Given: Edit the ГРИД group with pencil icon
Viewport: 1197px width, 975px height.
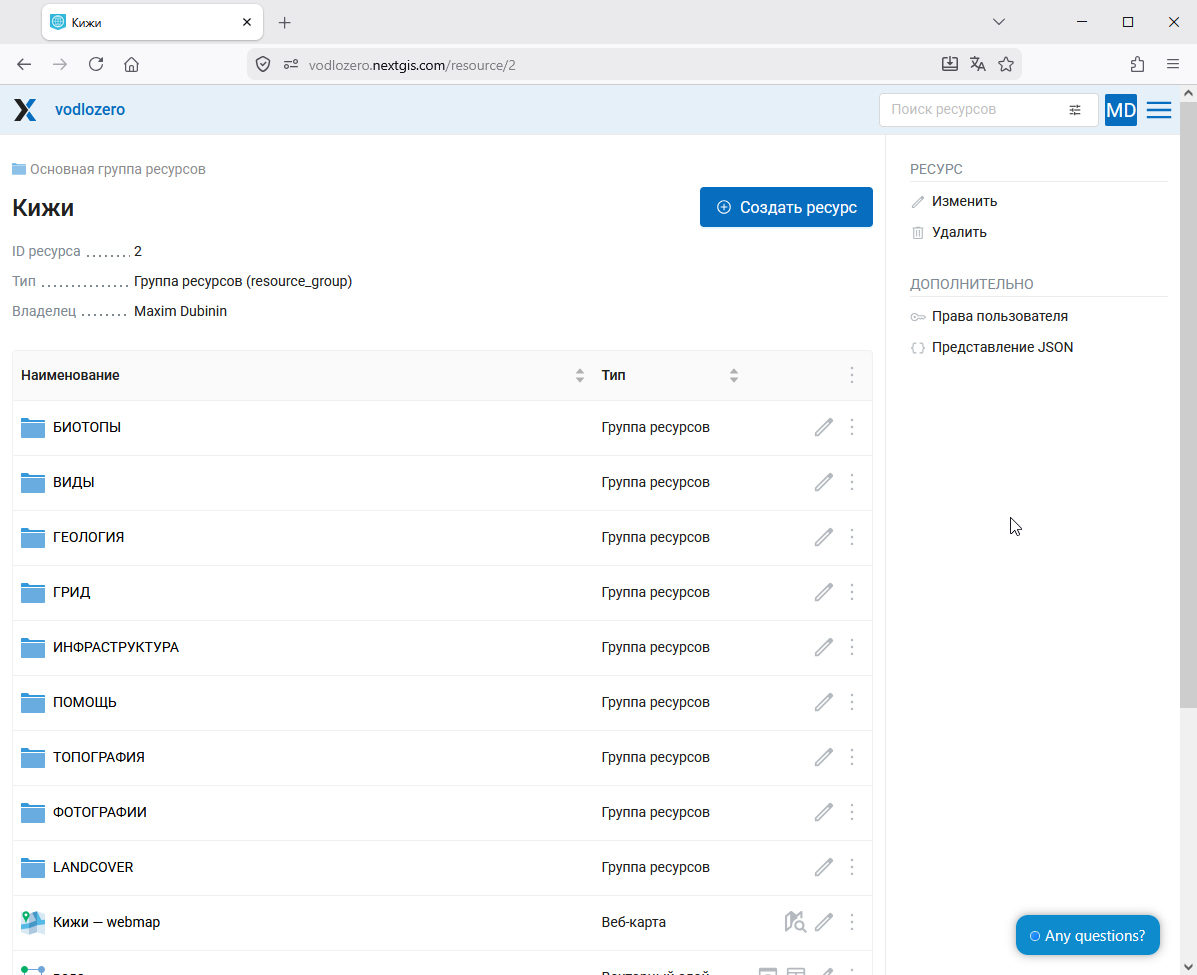Looking at the screenshot, I should (823, 592).
